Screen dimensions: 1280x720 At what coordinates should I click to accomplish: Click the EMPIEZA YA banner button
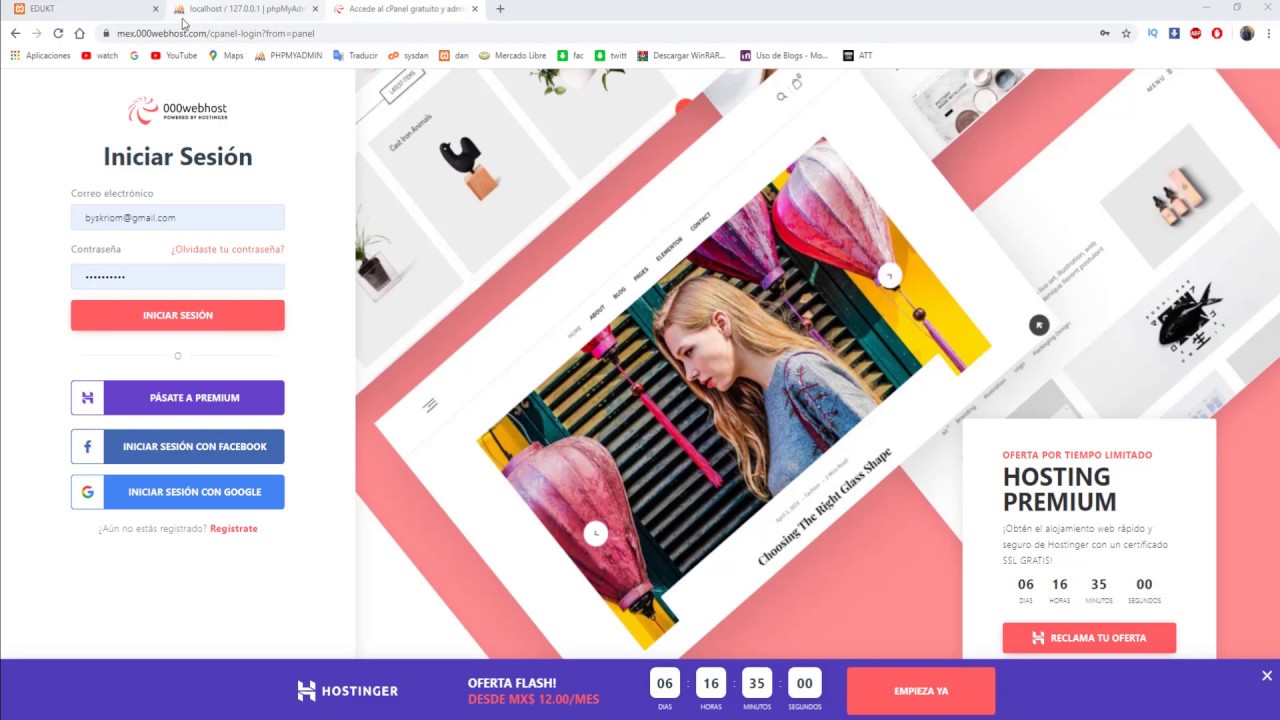(x=921, y=690)
